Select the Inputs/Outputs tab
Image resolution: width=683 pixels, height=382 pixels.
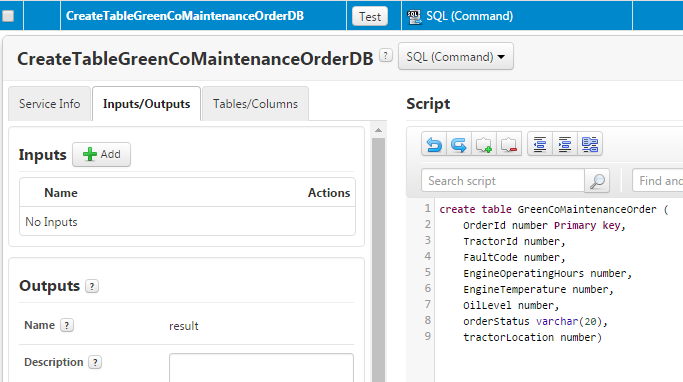(x=146, y=104)
